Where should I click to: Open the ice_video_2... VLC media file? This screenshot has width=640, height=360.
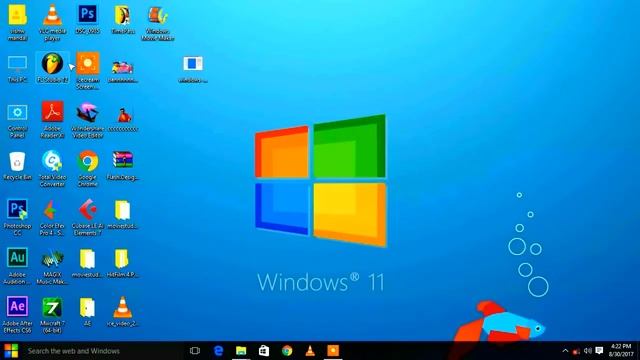122,311
